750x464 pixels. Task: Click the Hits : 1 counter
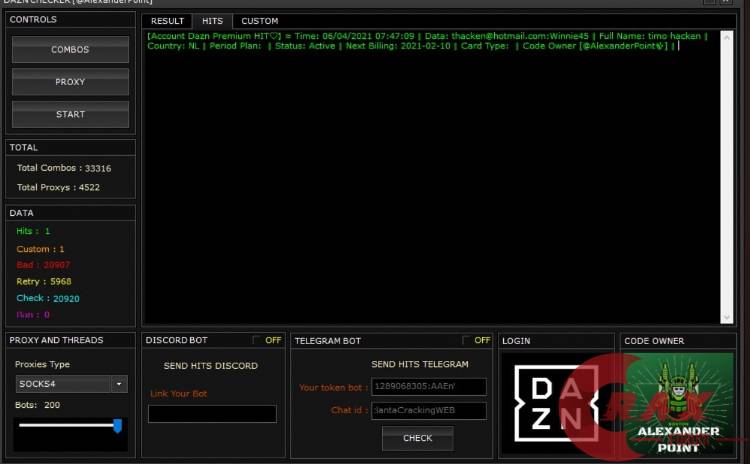pos(33,231)
